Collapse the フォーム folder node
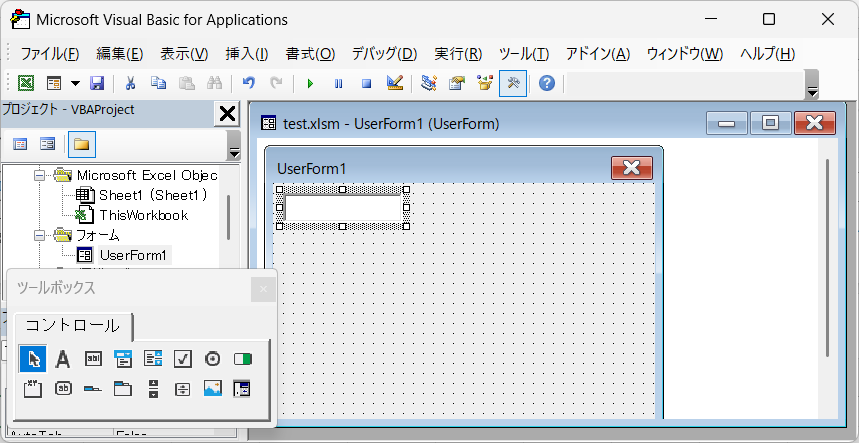The height and width of the screenshot is (443, 859). click(x=39, y=235)
